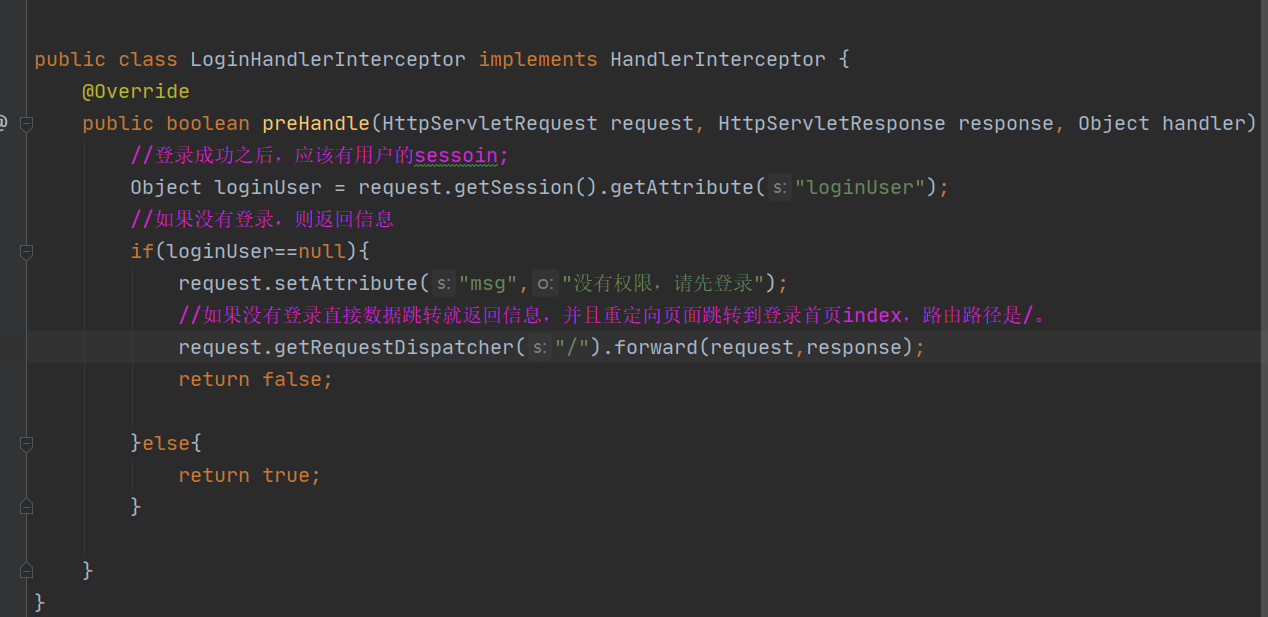Click the HttpServletResponse parameter type
The width and height of the screenshot is (1268, 617).
point(832,123)
